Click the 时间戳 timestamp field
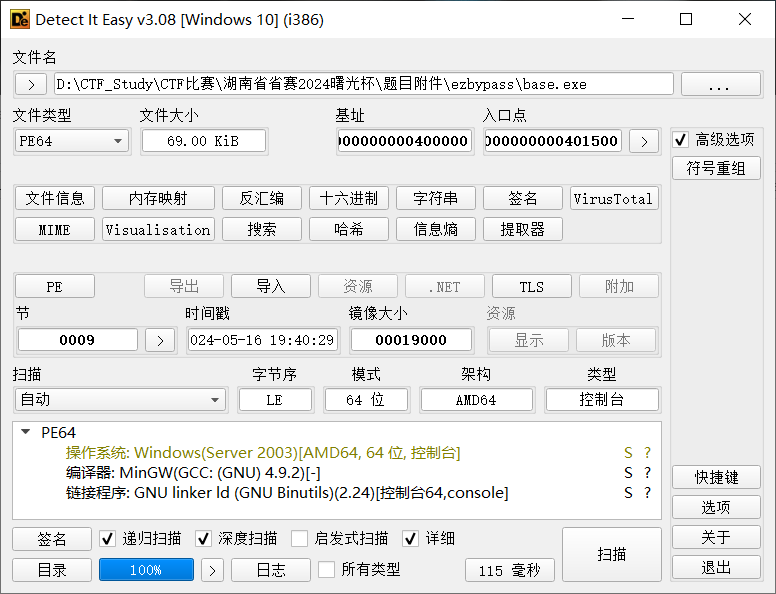 pyautogui.click(x=262, y=341)
